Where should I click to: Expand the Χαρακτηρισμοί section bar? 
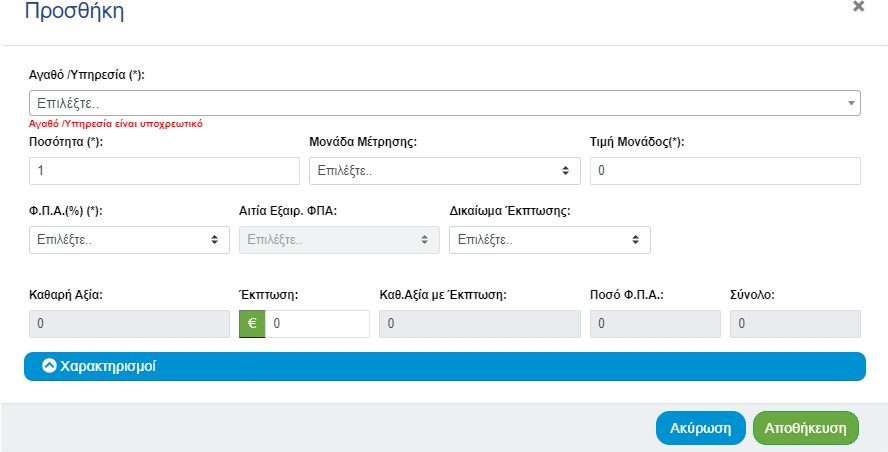click(444, 367)
